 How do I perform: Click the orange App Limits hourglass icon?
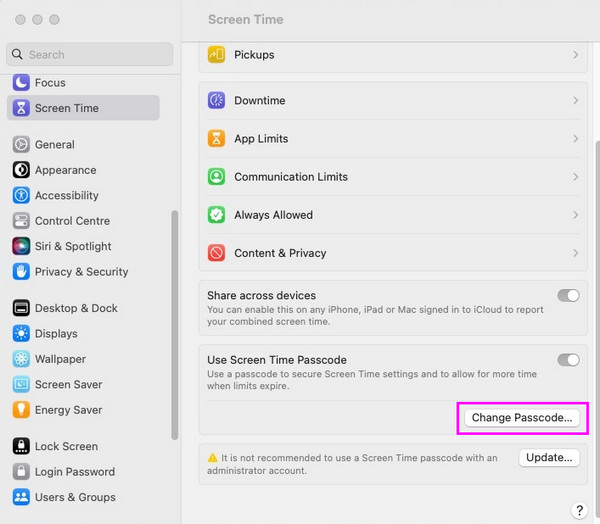(216, 139)
